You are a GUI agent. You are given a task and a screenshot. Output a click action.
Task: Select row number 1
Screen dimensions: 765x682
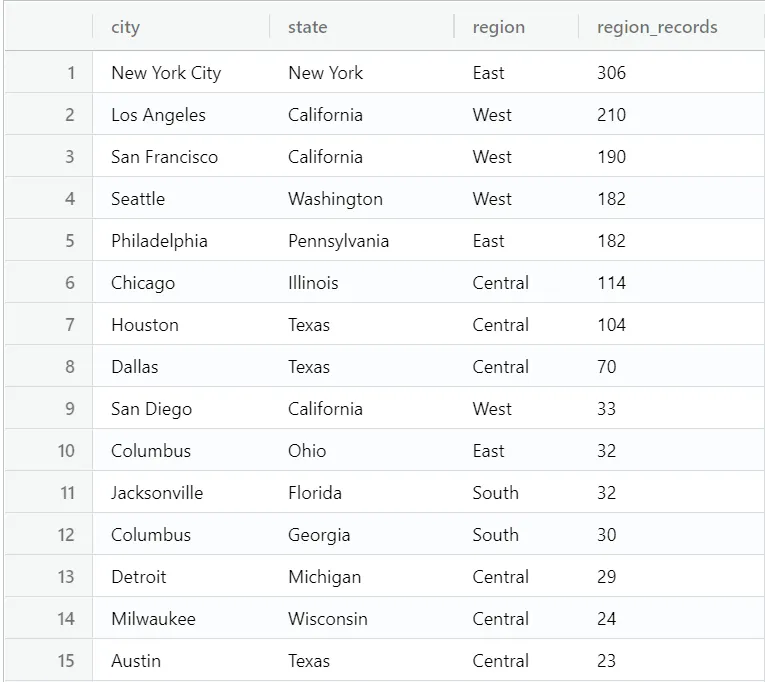[x=71, y=73]
